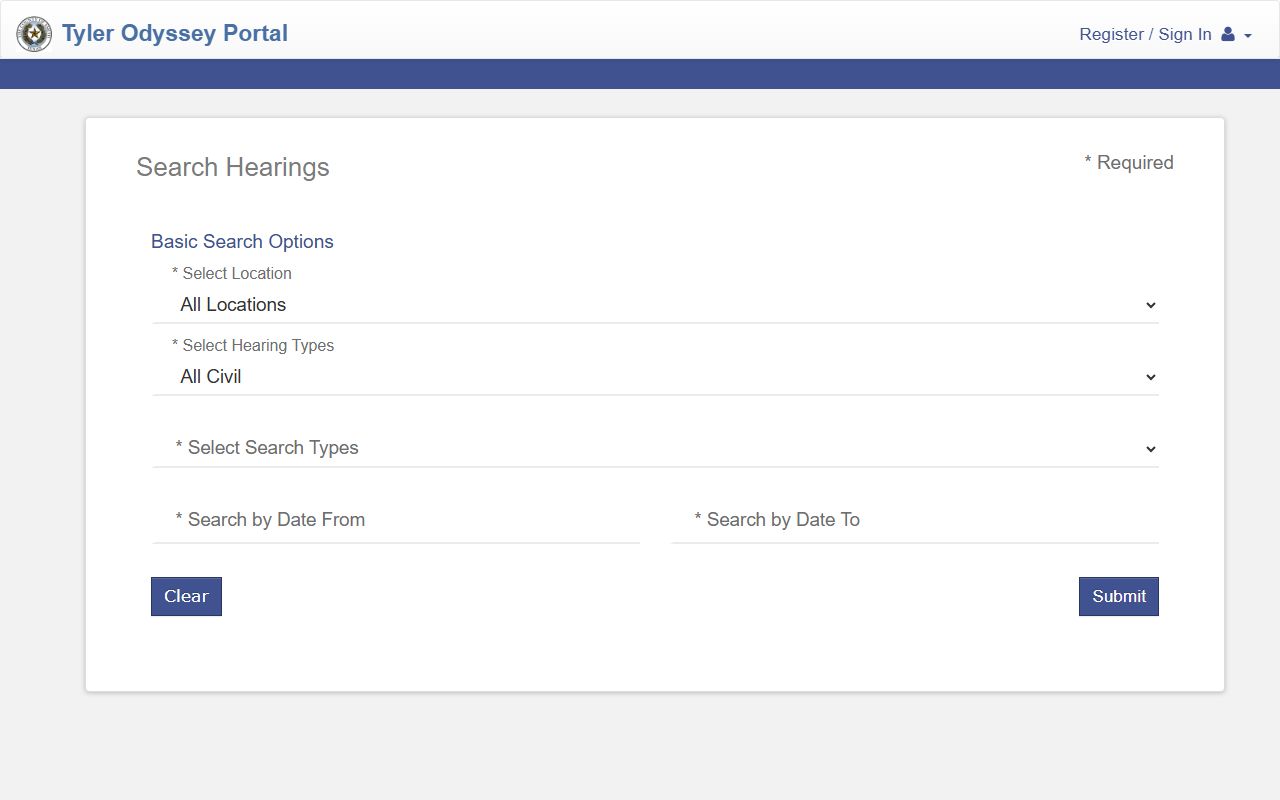
Task: Focus the Search by Date To field
Action: click(915, 520)
